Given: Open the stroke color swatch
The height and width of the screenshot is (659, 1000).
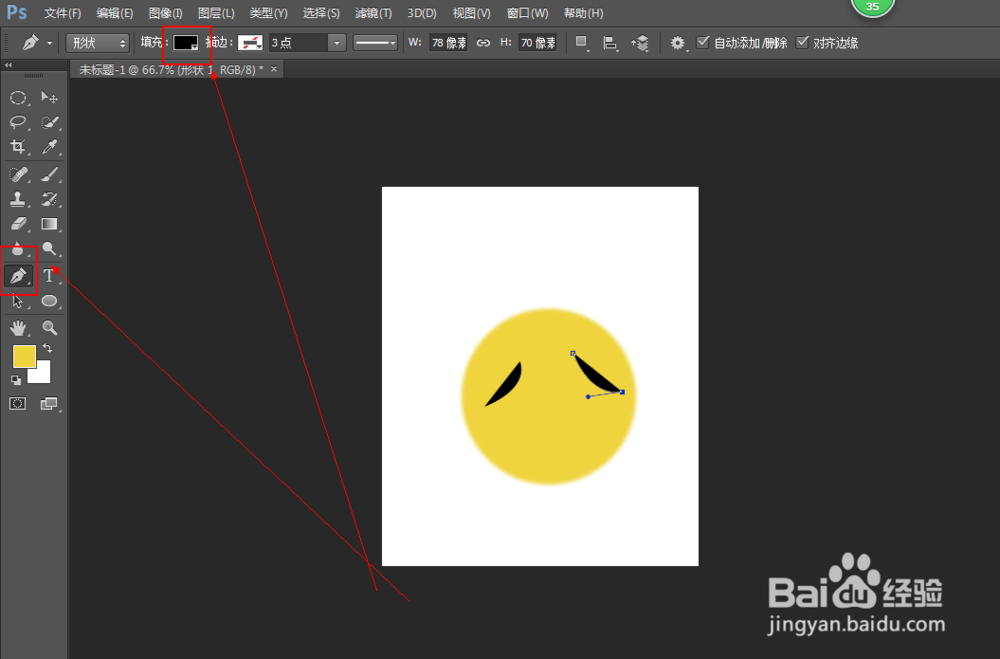Looking at the screenshot, I should tap(250, 43).
